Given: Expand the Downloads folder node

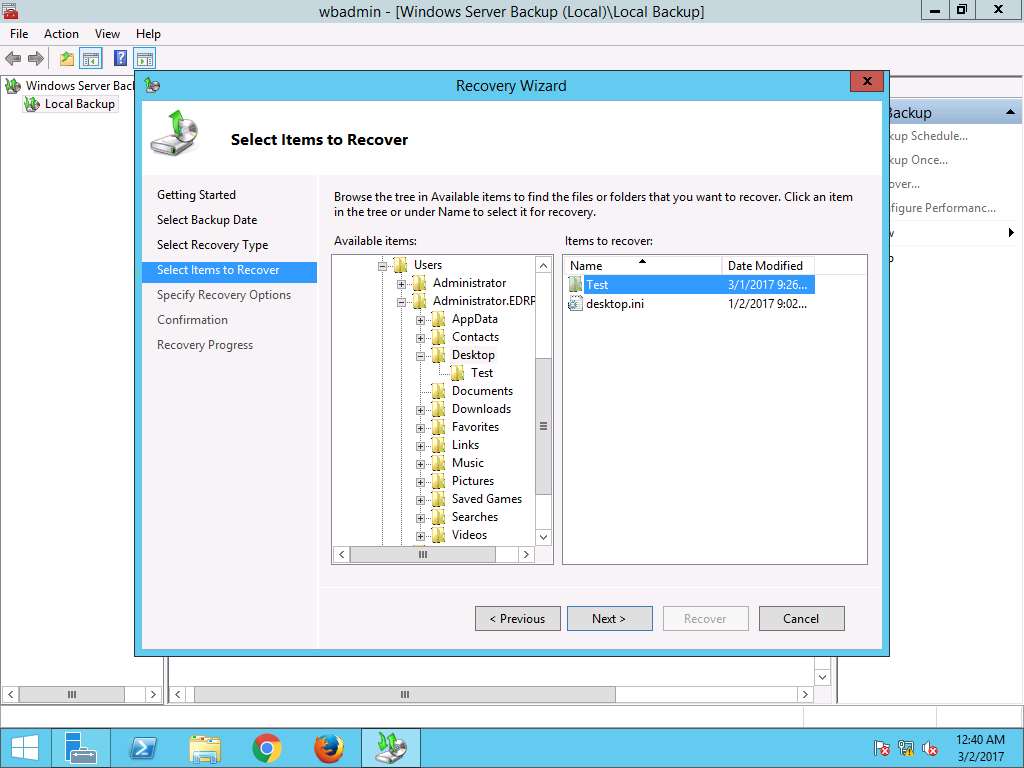Looking at the screenshot, I should [x=421, y=409].
